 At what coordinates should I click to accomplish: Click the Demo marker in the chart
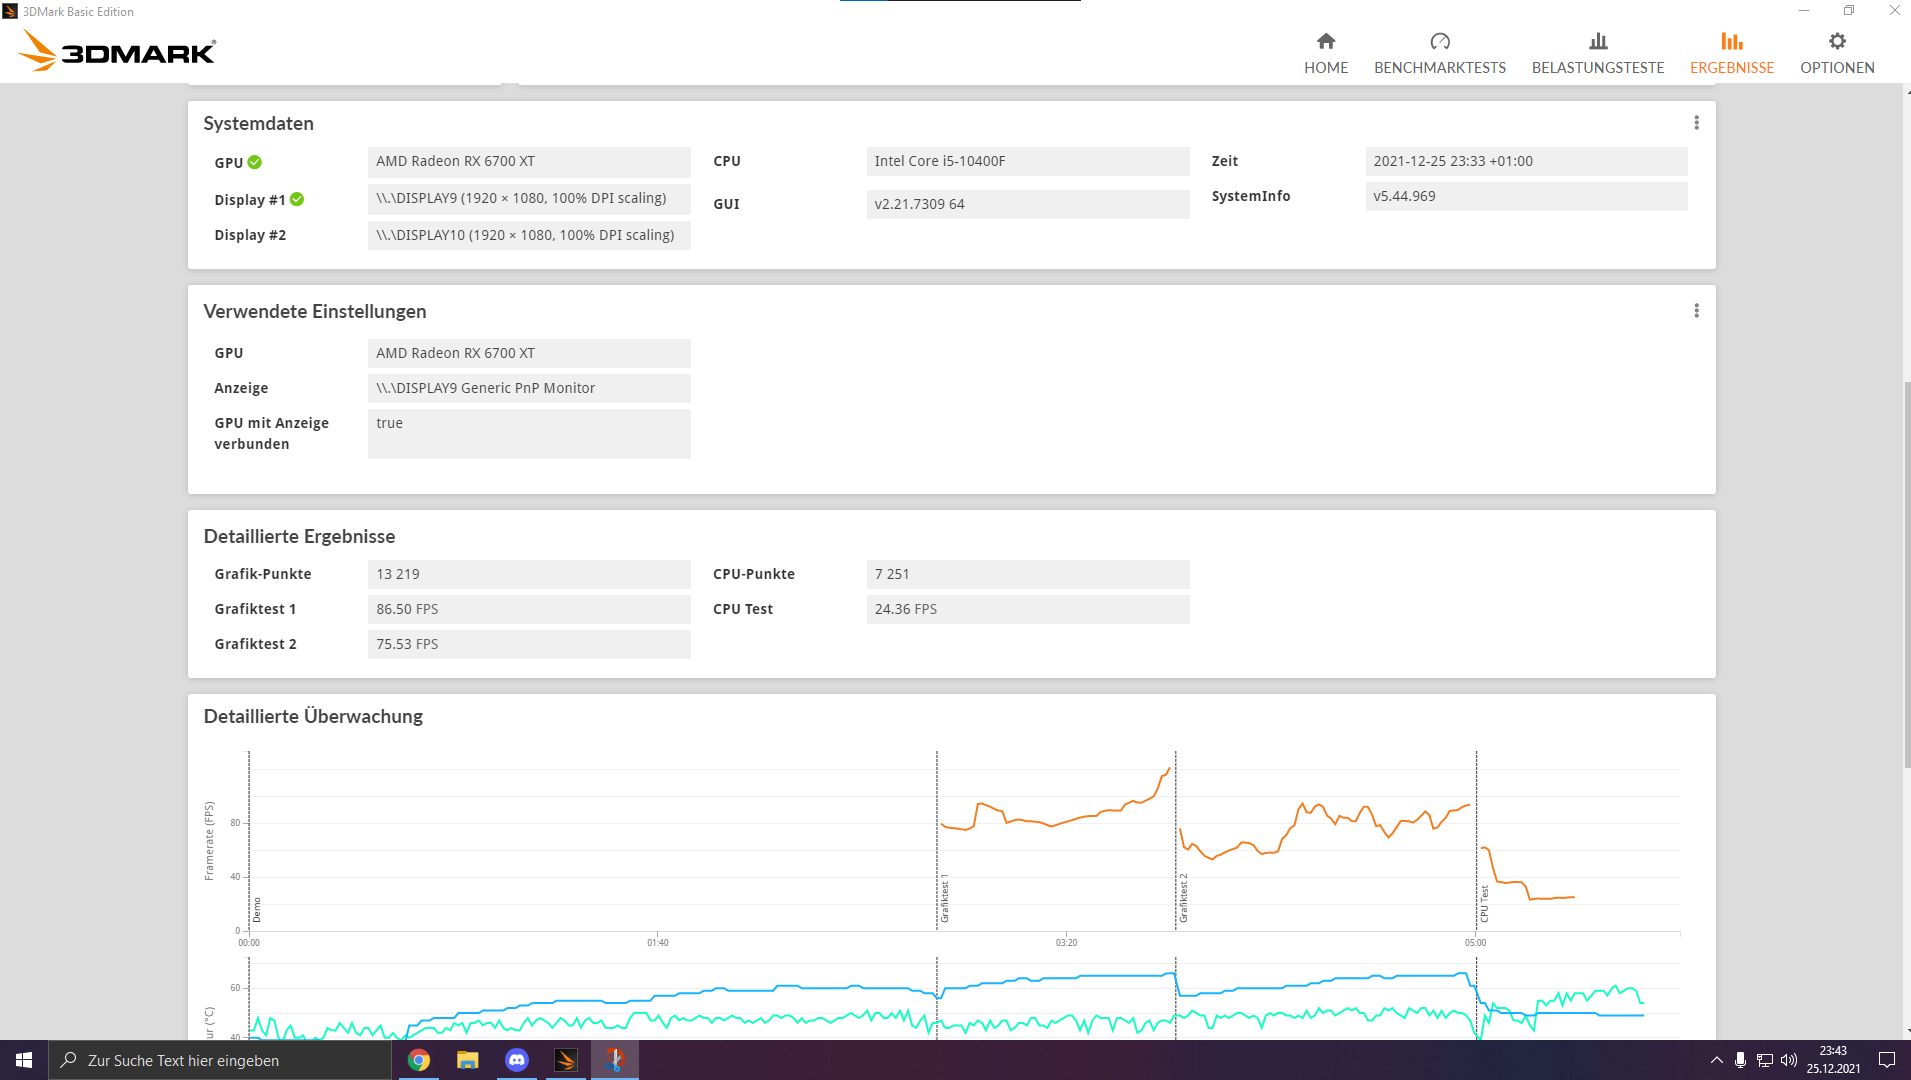tap(256, 910)
